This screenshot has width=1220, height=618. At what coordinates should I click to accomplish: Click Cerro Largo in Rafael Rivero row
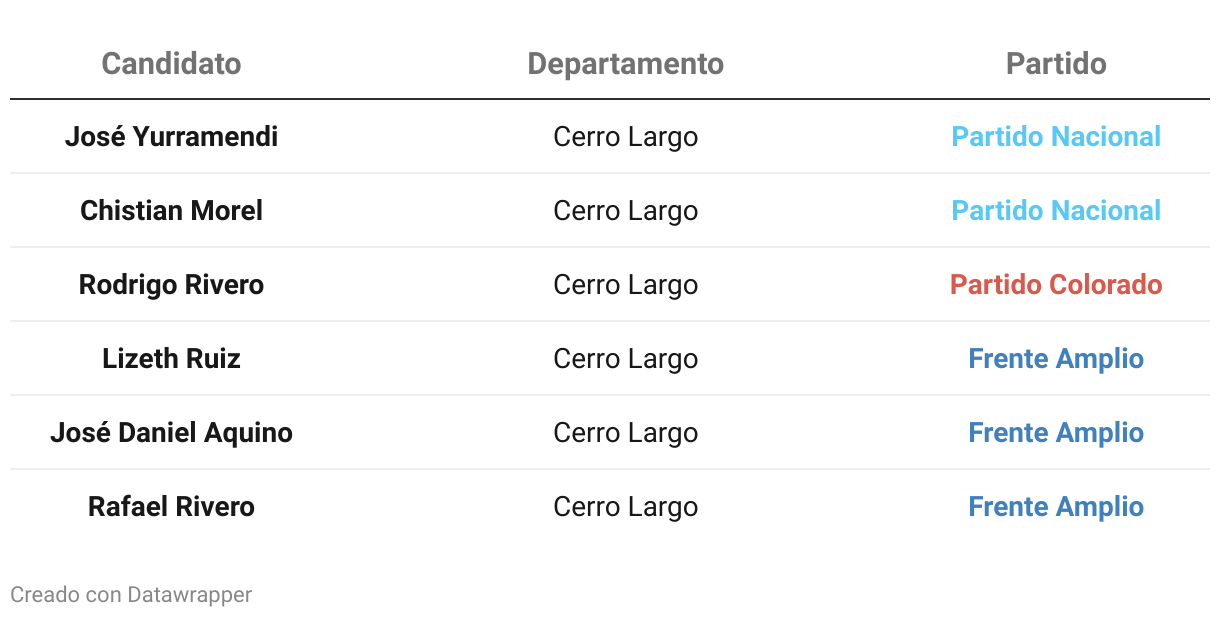point(625,506)
